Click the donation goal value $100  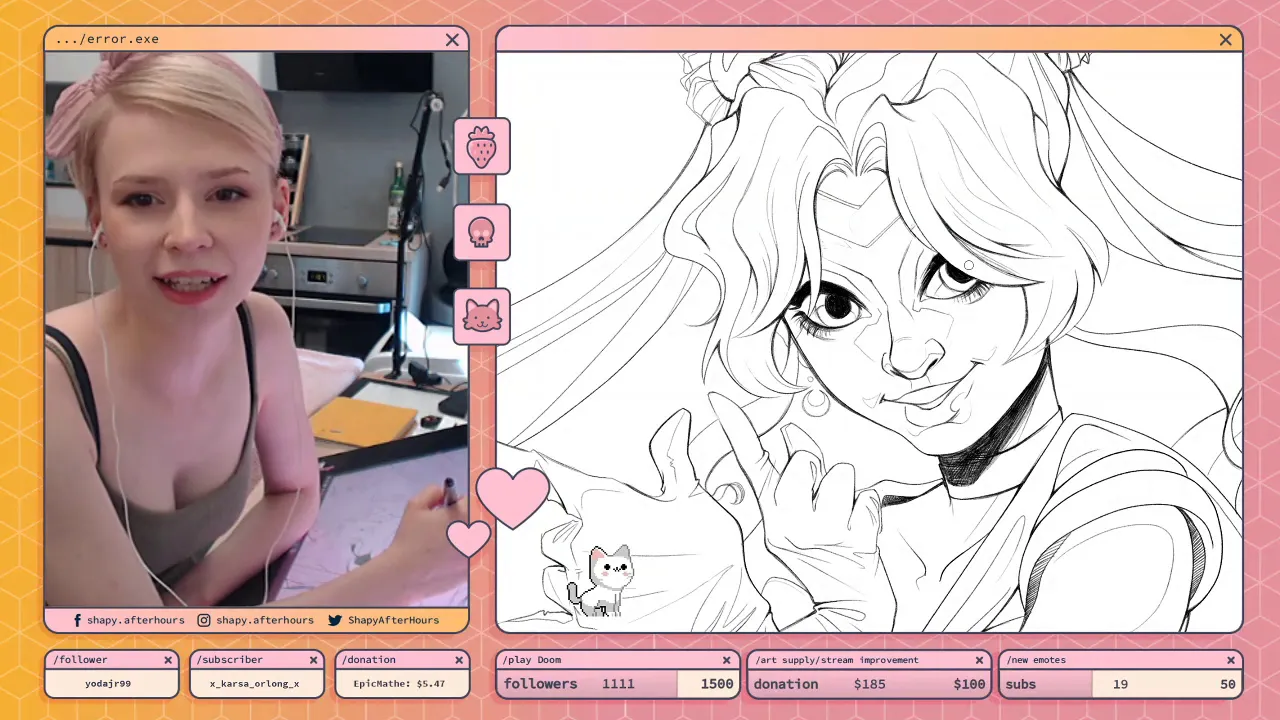pos(969,684)
